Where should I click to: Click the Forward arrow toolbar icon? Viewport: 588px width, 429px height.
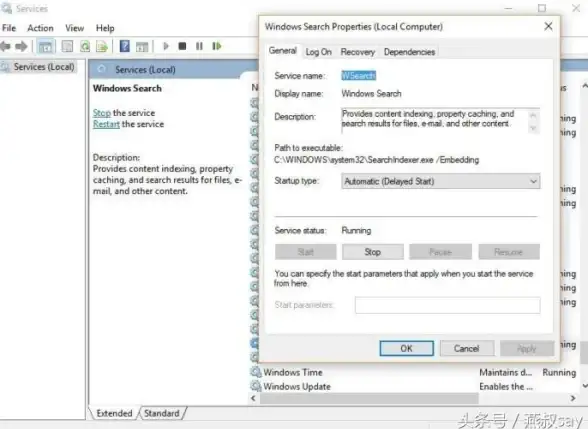21,46
